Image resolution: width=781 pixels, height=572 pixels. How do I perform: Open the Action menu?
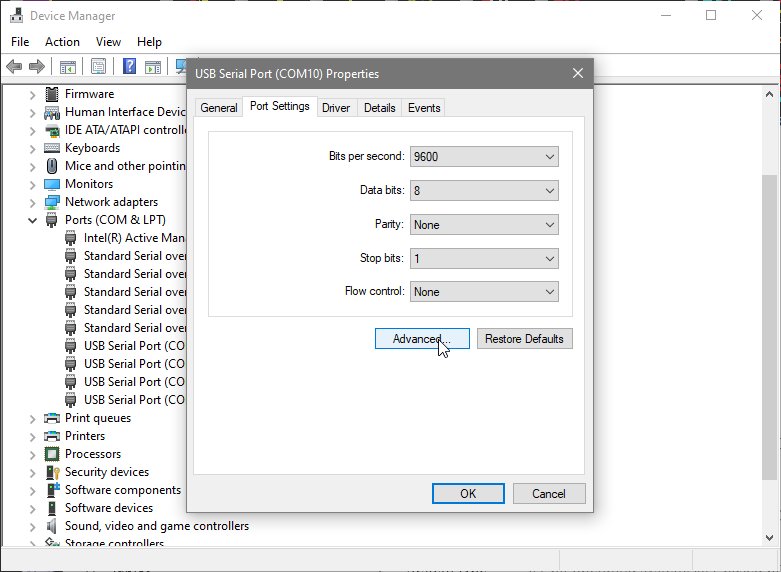pos(62,42)
